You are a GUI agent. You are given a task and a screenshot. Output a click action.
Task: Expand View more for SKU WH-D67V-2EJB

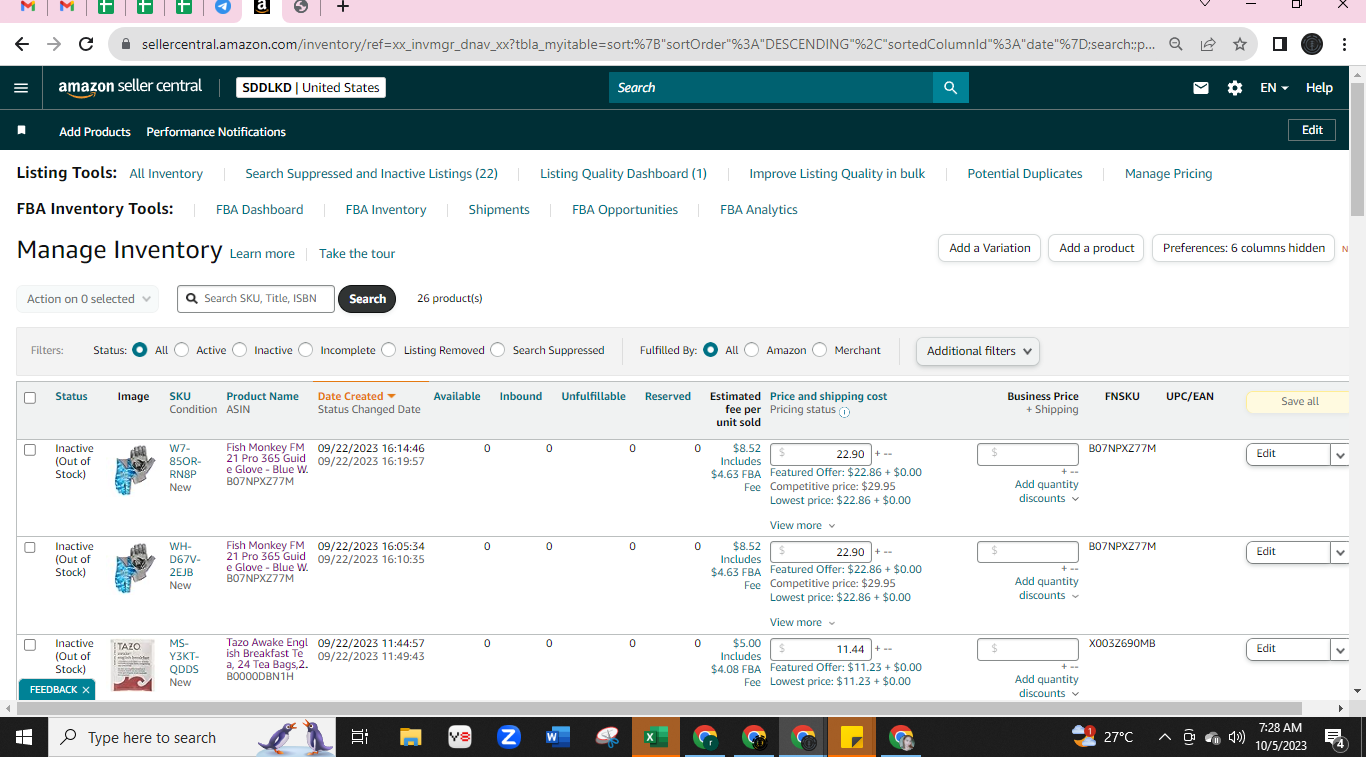tap(802, 622)
